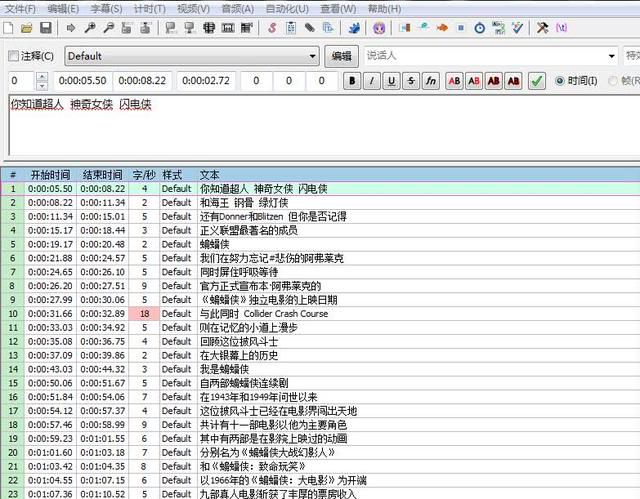Decrease the layer number with the down arrow
This screenshot has height=499, width=640.
42,86
